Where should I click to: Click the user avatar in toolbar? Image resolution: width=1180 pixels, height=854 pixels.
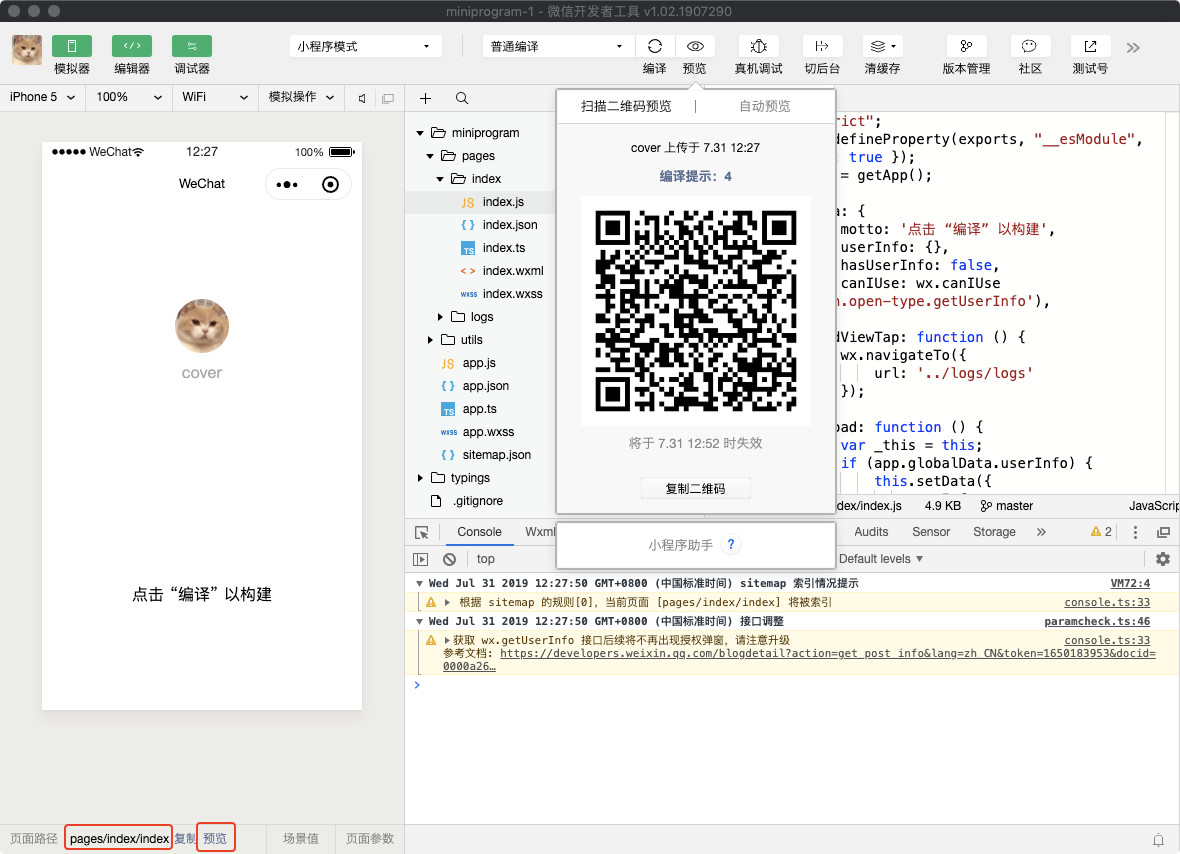[x=27, y=50]
